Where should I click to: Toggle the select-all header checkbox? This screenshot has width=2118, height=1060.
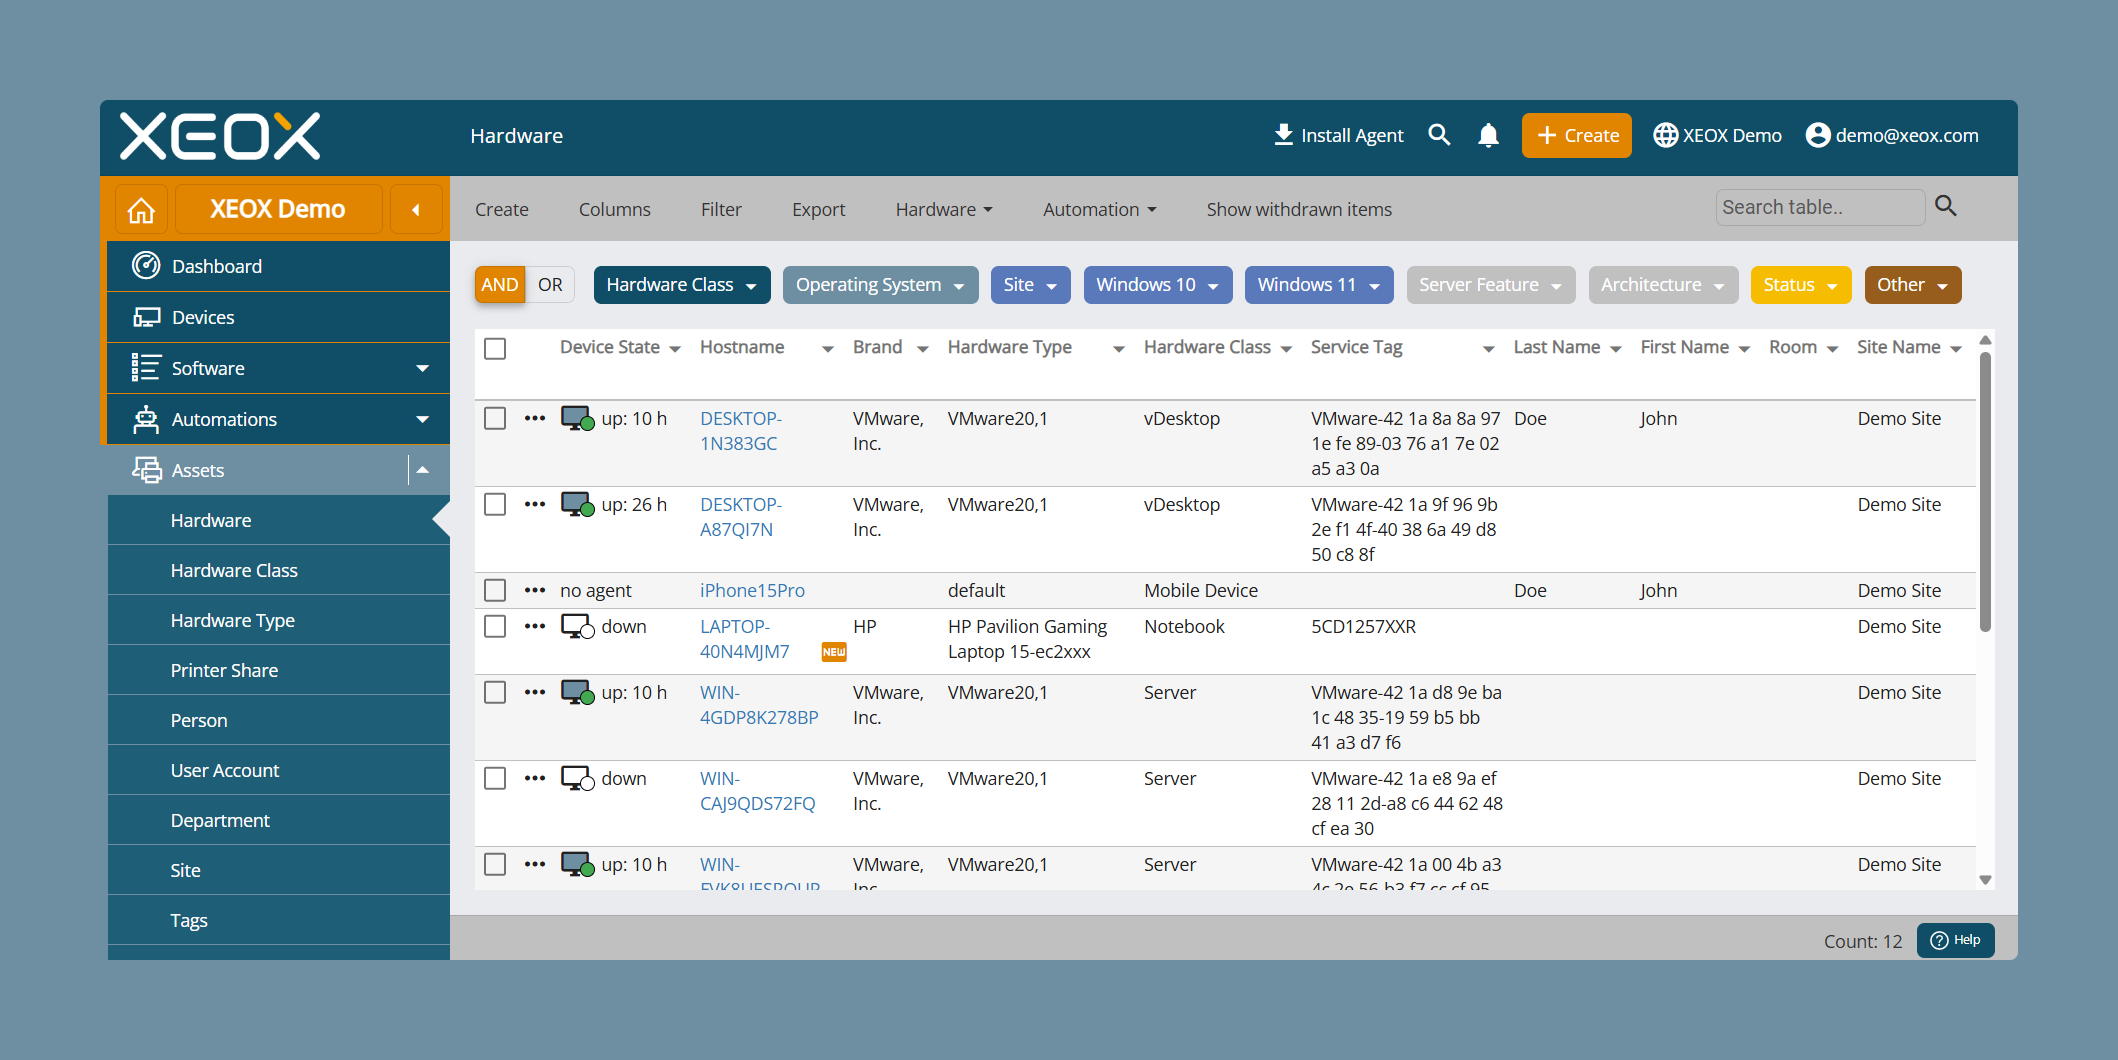pos(495,348)
